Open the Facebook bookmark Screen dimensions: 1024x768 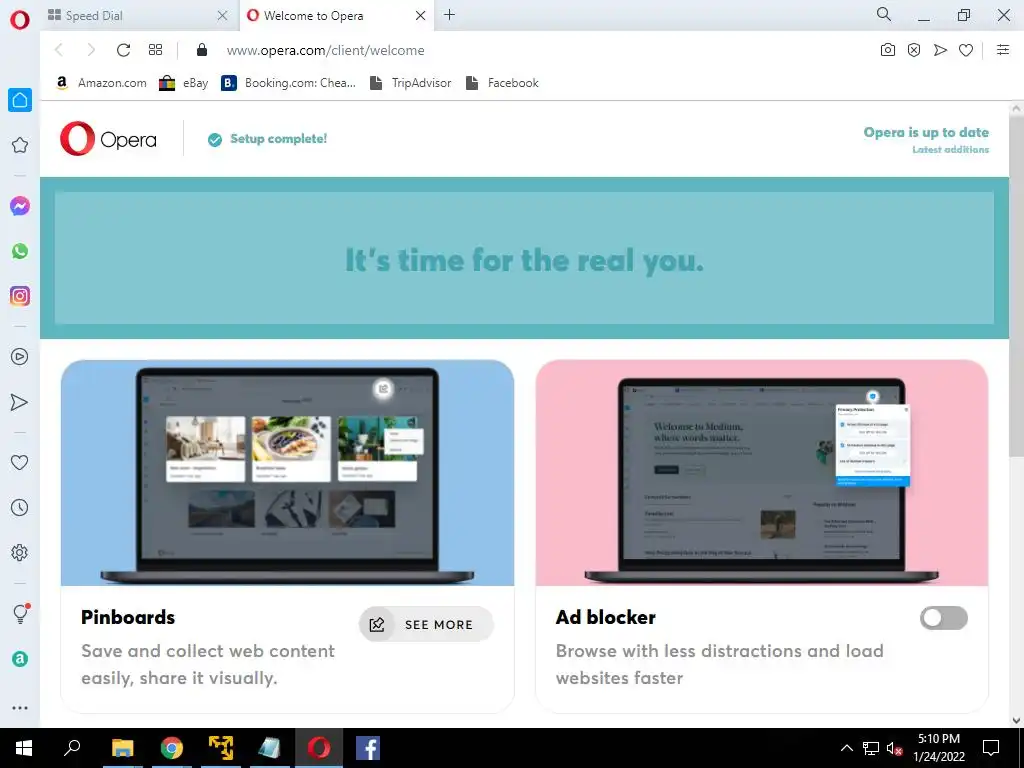502,83
